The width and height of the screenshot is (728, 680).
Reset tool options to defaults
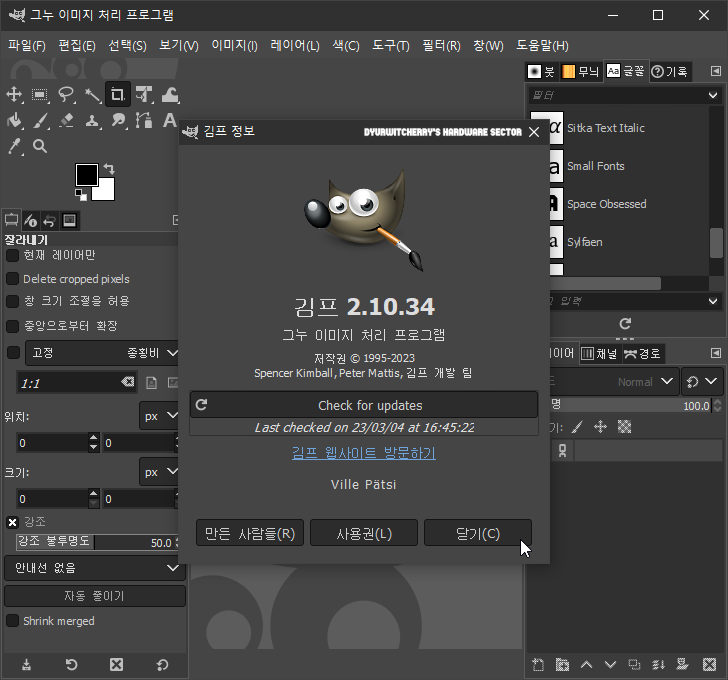click(x=162, y=665)
